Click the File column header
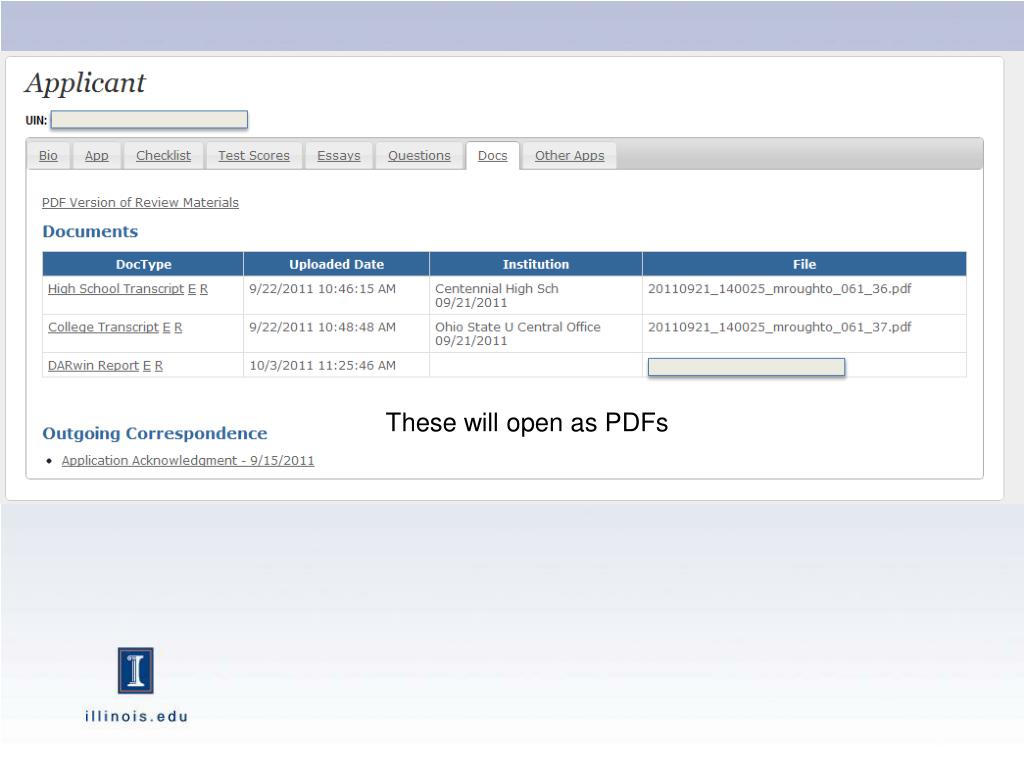Image resolution: width=1024 pixels, height=768 pixels. 805,264
